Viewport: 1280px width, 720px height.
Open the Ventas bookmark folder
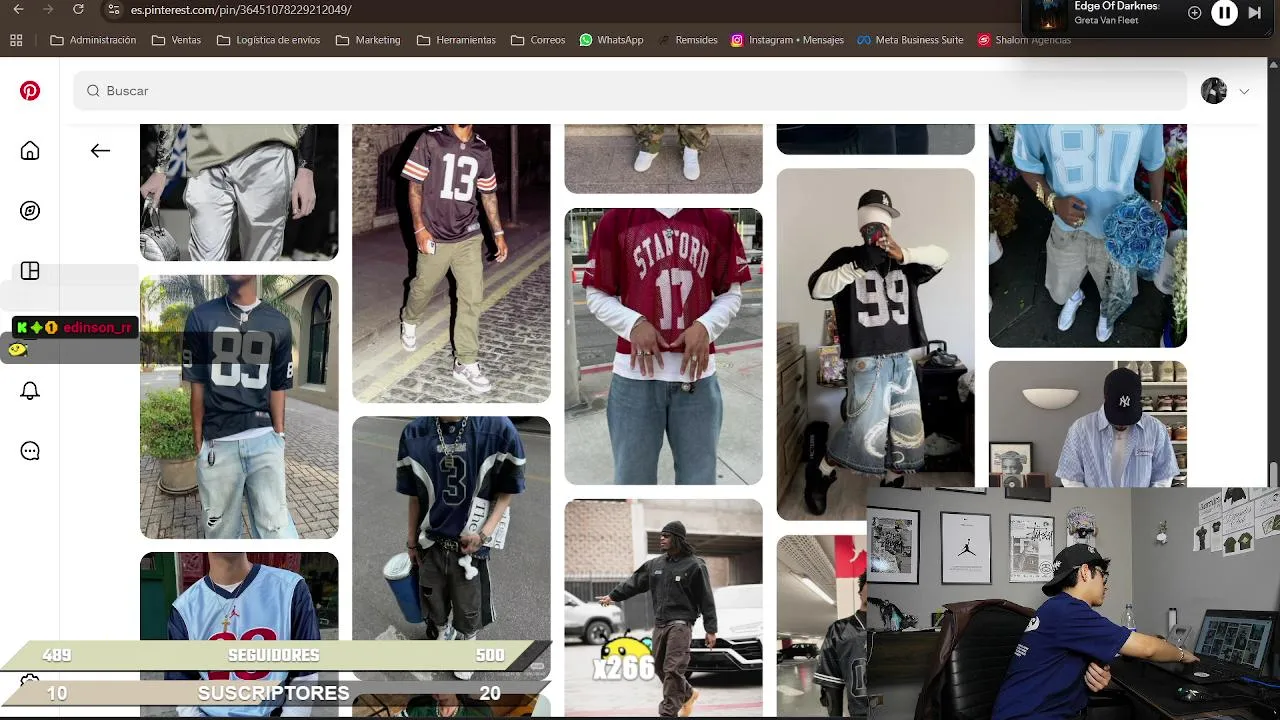[x=176, y=40]
